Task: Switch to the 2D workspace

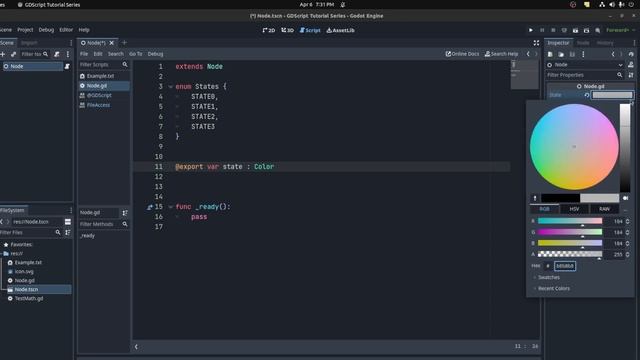Action: point(269,30)
